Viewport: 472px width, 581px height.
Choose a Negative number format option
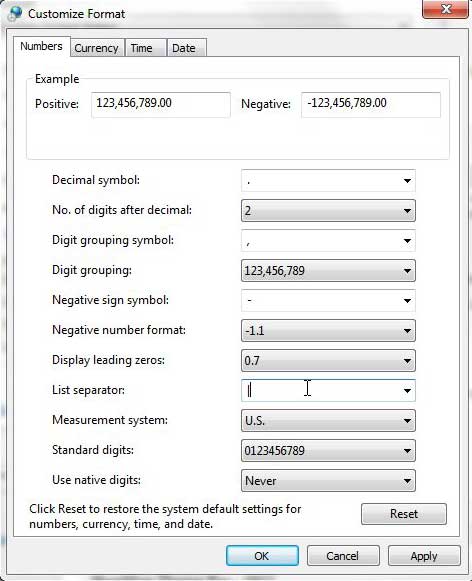tap(328, 331)
